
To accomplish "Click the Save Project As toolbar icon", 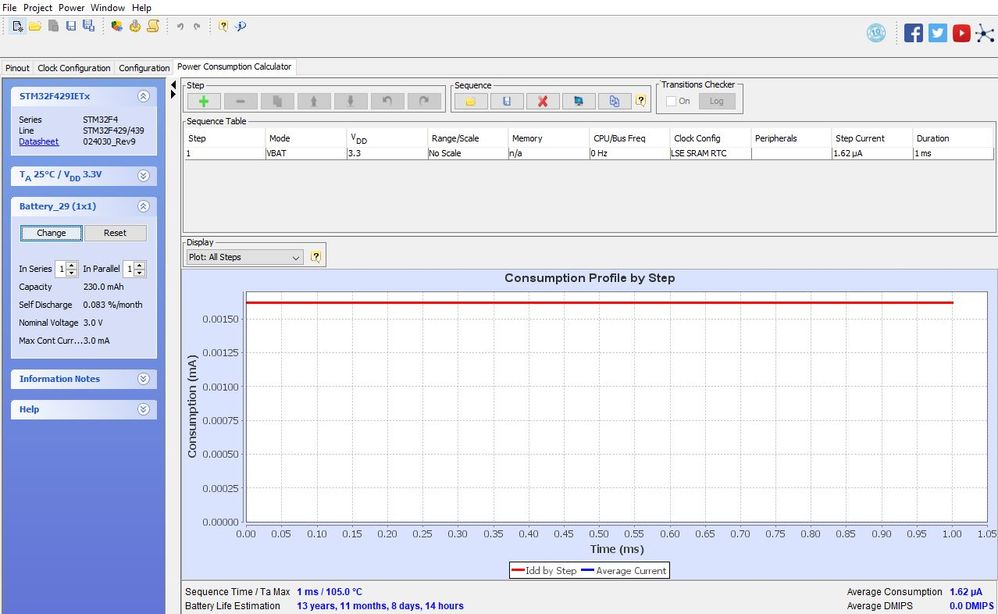I will pyautogui.click(x=88, y=26).
